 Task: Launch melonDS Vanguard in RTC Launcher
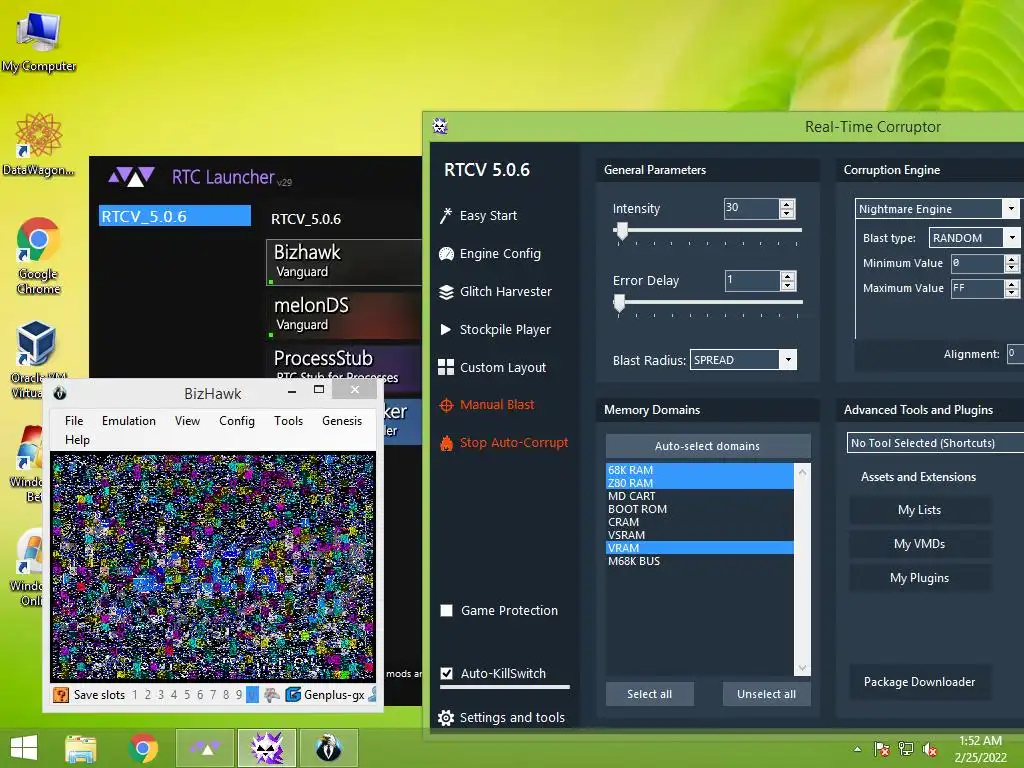click(x=344, y=315)
